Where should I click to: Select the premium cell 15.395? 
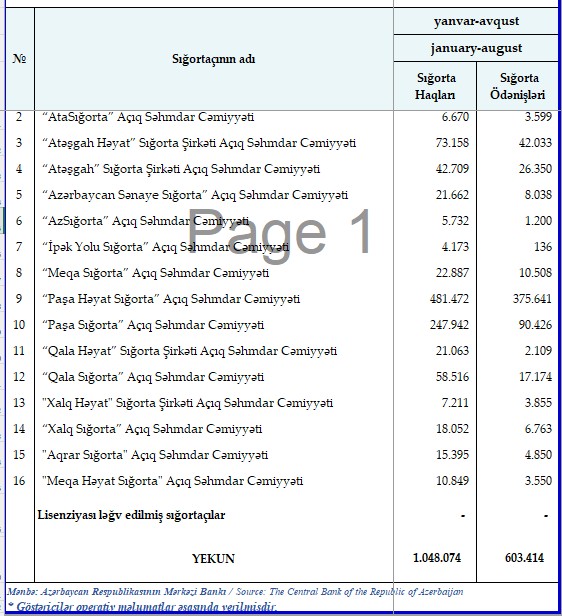point(452,455)
